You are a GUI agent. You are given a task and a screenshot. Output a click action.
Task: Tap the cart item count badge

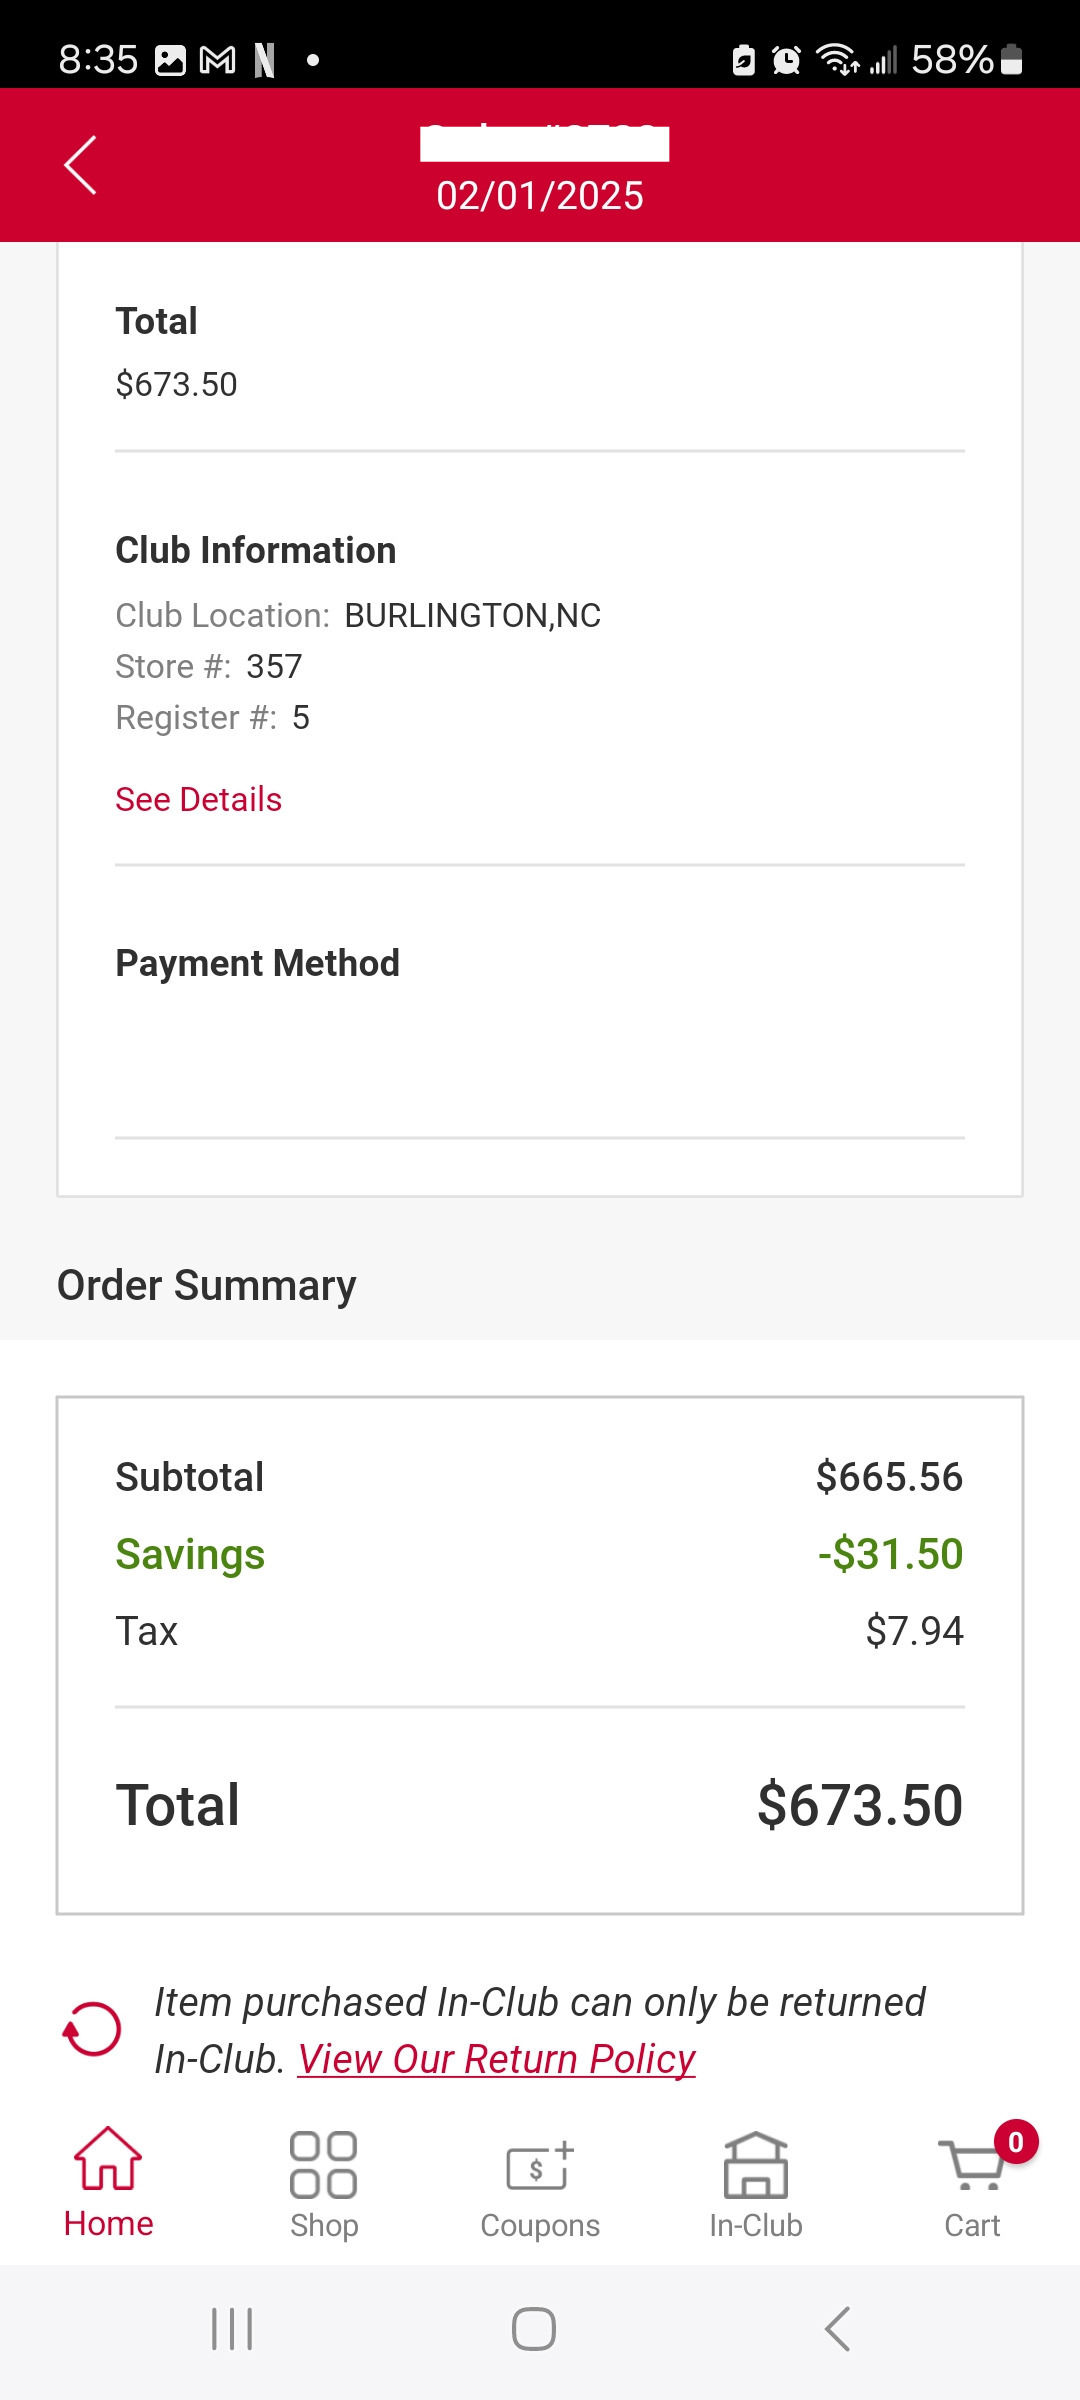[x=1016, y=2142]
